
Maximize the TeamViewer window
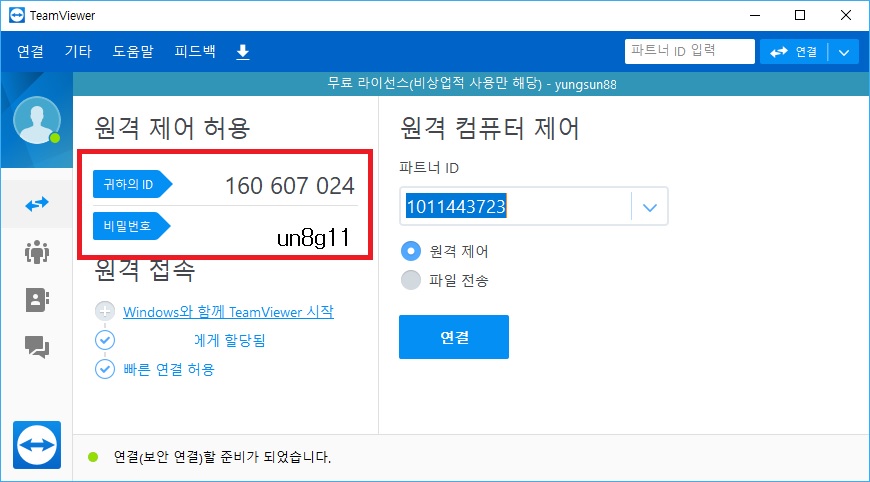(800, 16)
